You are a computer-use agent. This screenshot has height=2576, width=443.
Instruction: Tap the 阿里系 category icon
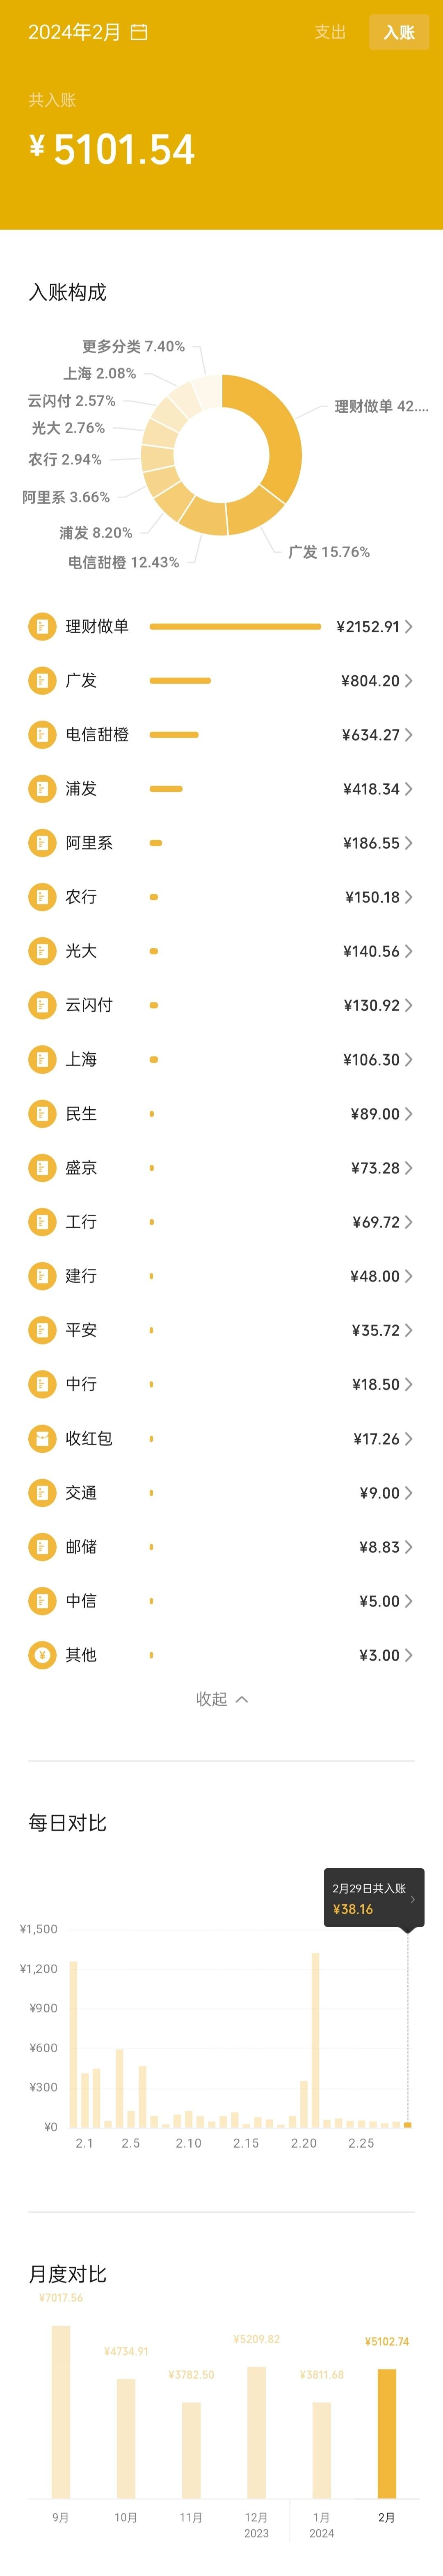click(x=42, y=843)
